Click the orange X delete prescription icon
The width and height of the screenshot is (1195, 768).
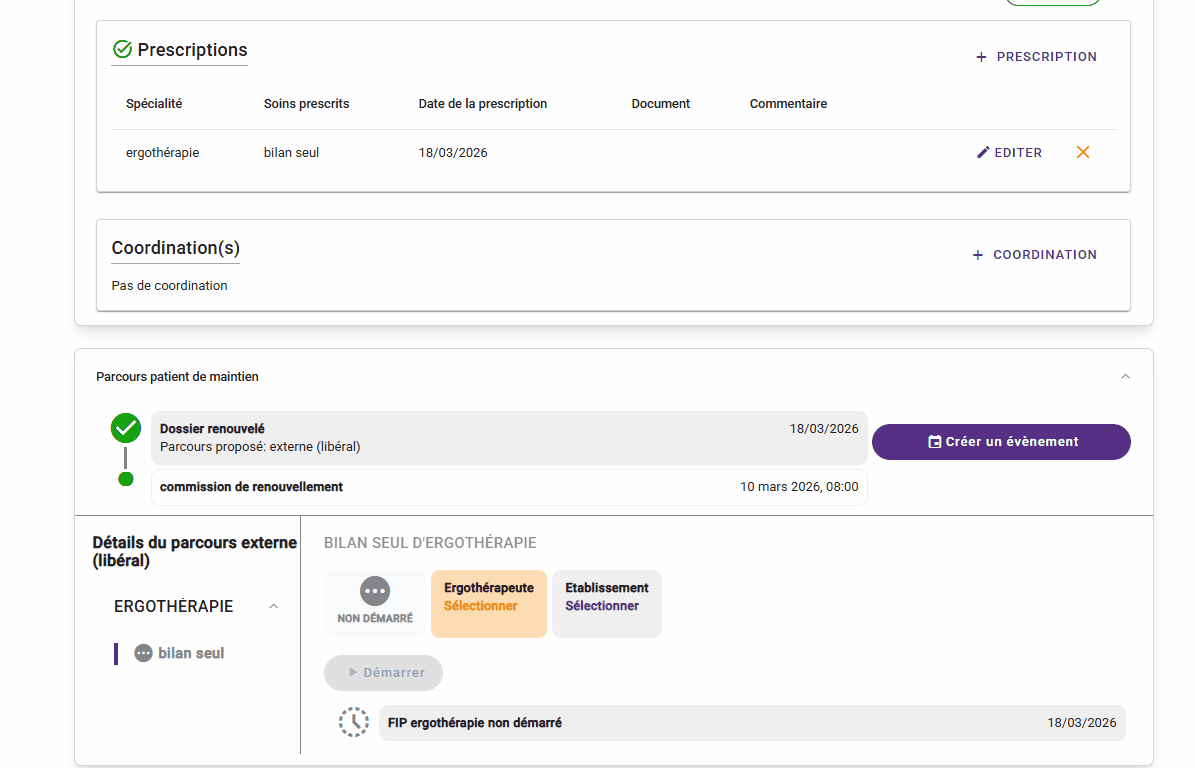click(1083, 153)
